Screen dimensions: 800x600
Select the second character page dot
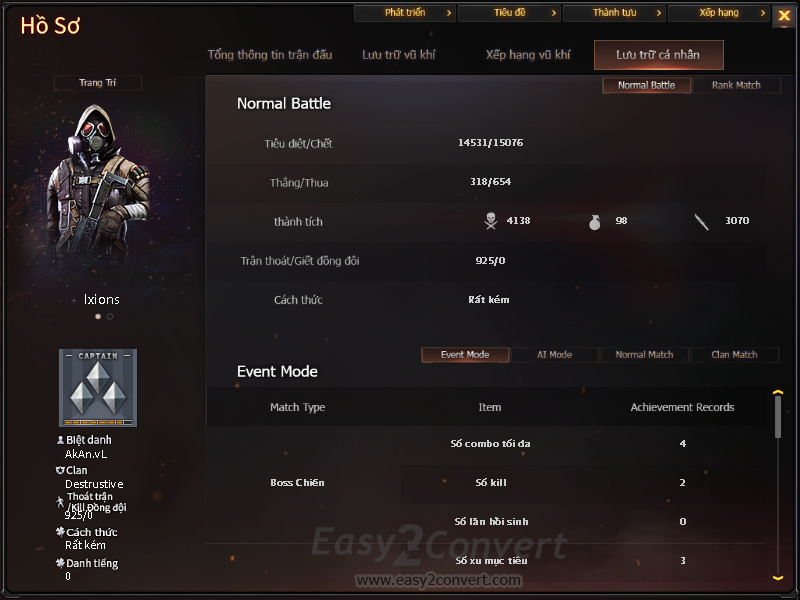click(110, 316)
